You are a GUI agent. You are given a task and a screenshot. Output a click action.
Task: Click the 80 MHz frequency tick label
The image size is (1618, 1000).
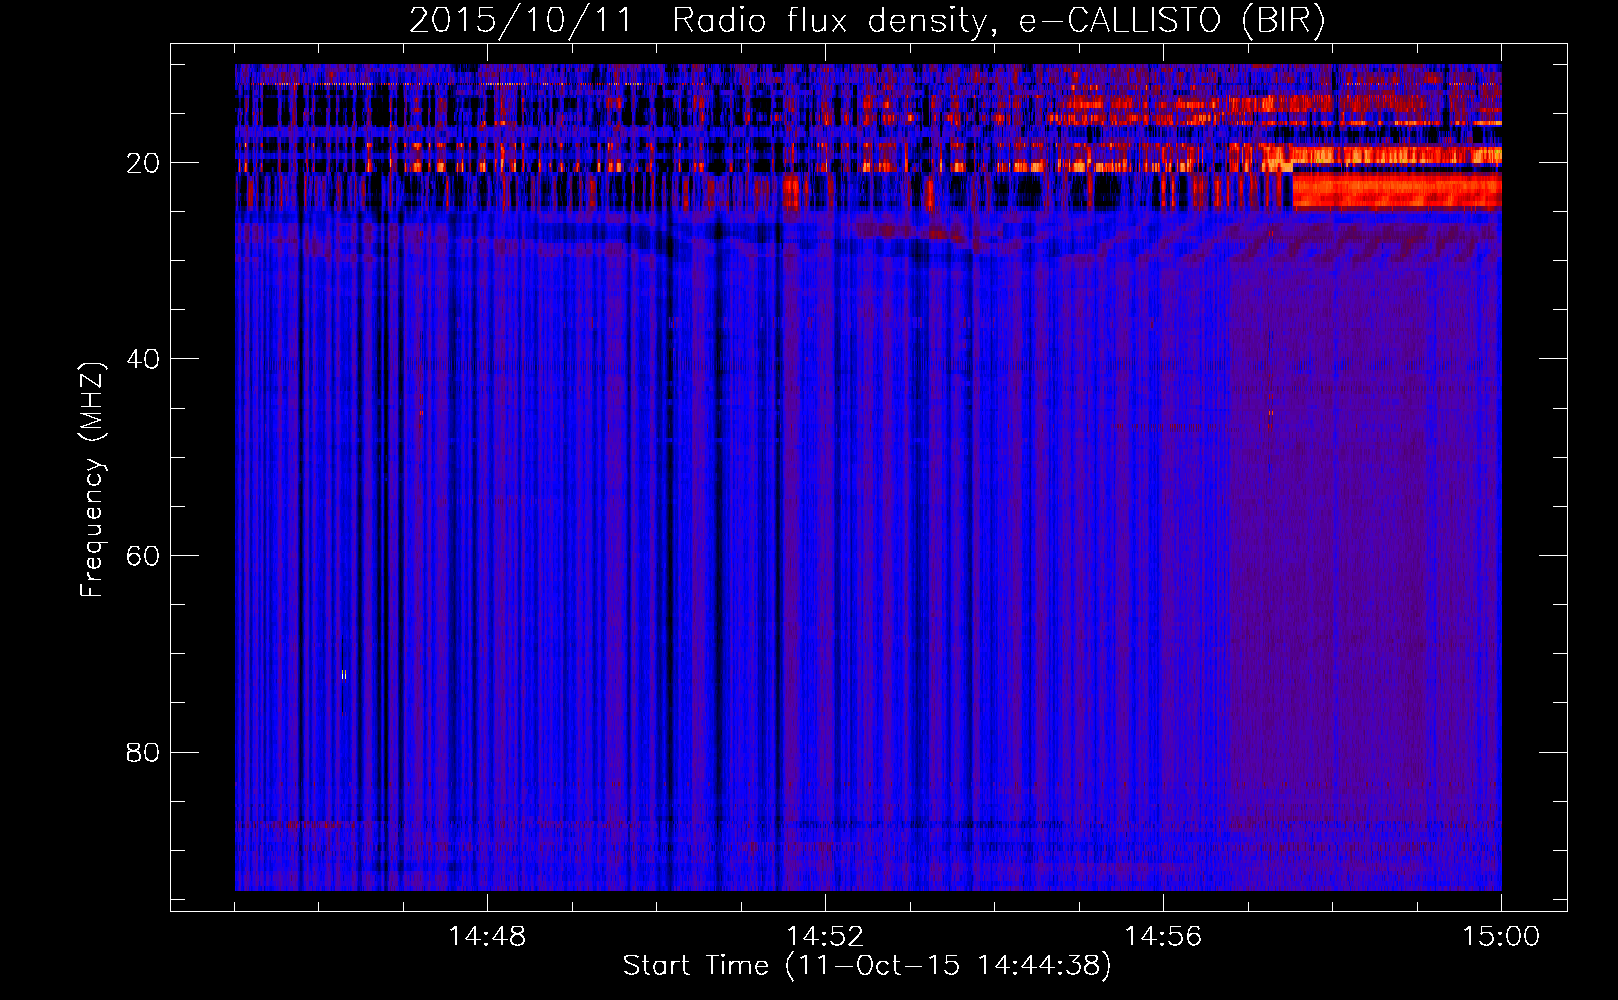pyautogui.click(x=143, y=752)
